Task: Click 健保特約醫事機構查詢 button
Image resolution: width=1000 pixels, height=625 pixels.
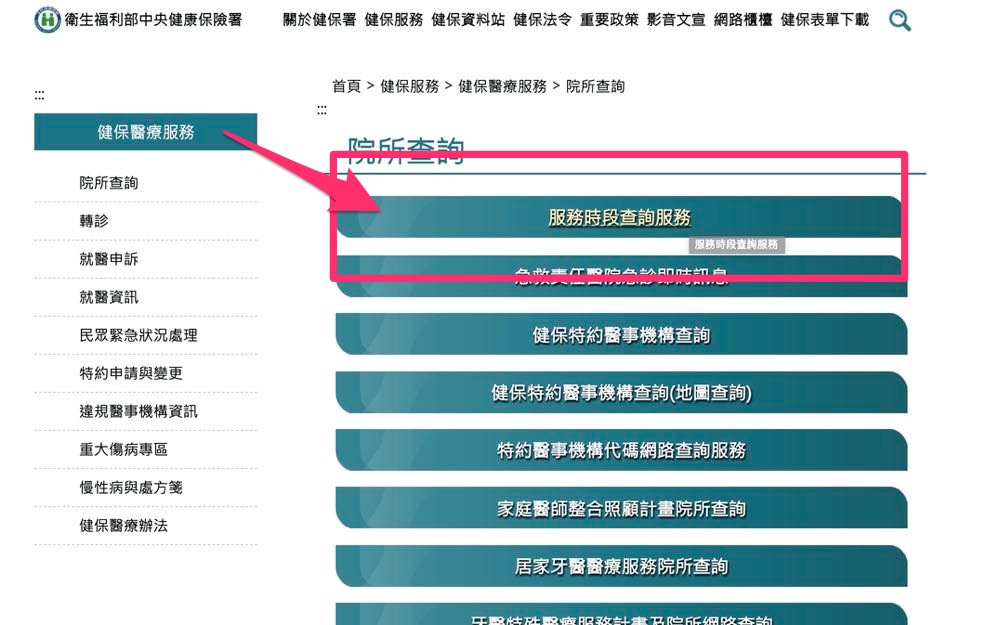Action: pos(621,335)
